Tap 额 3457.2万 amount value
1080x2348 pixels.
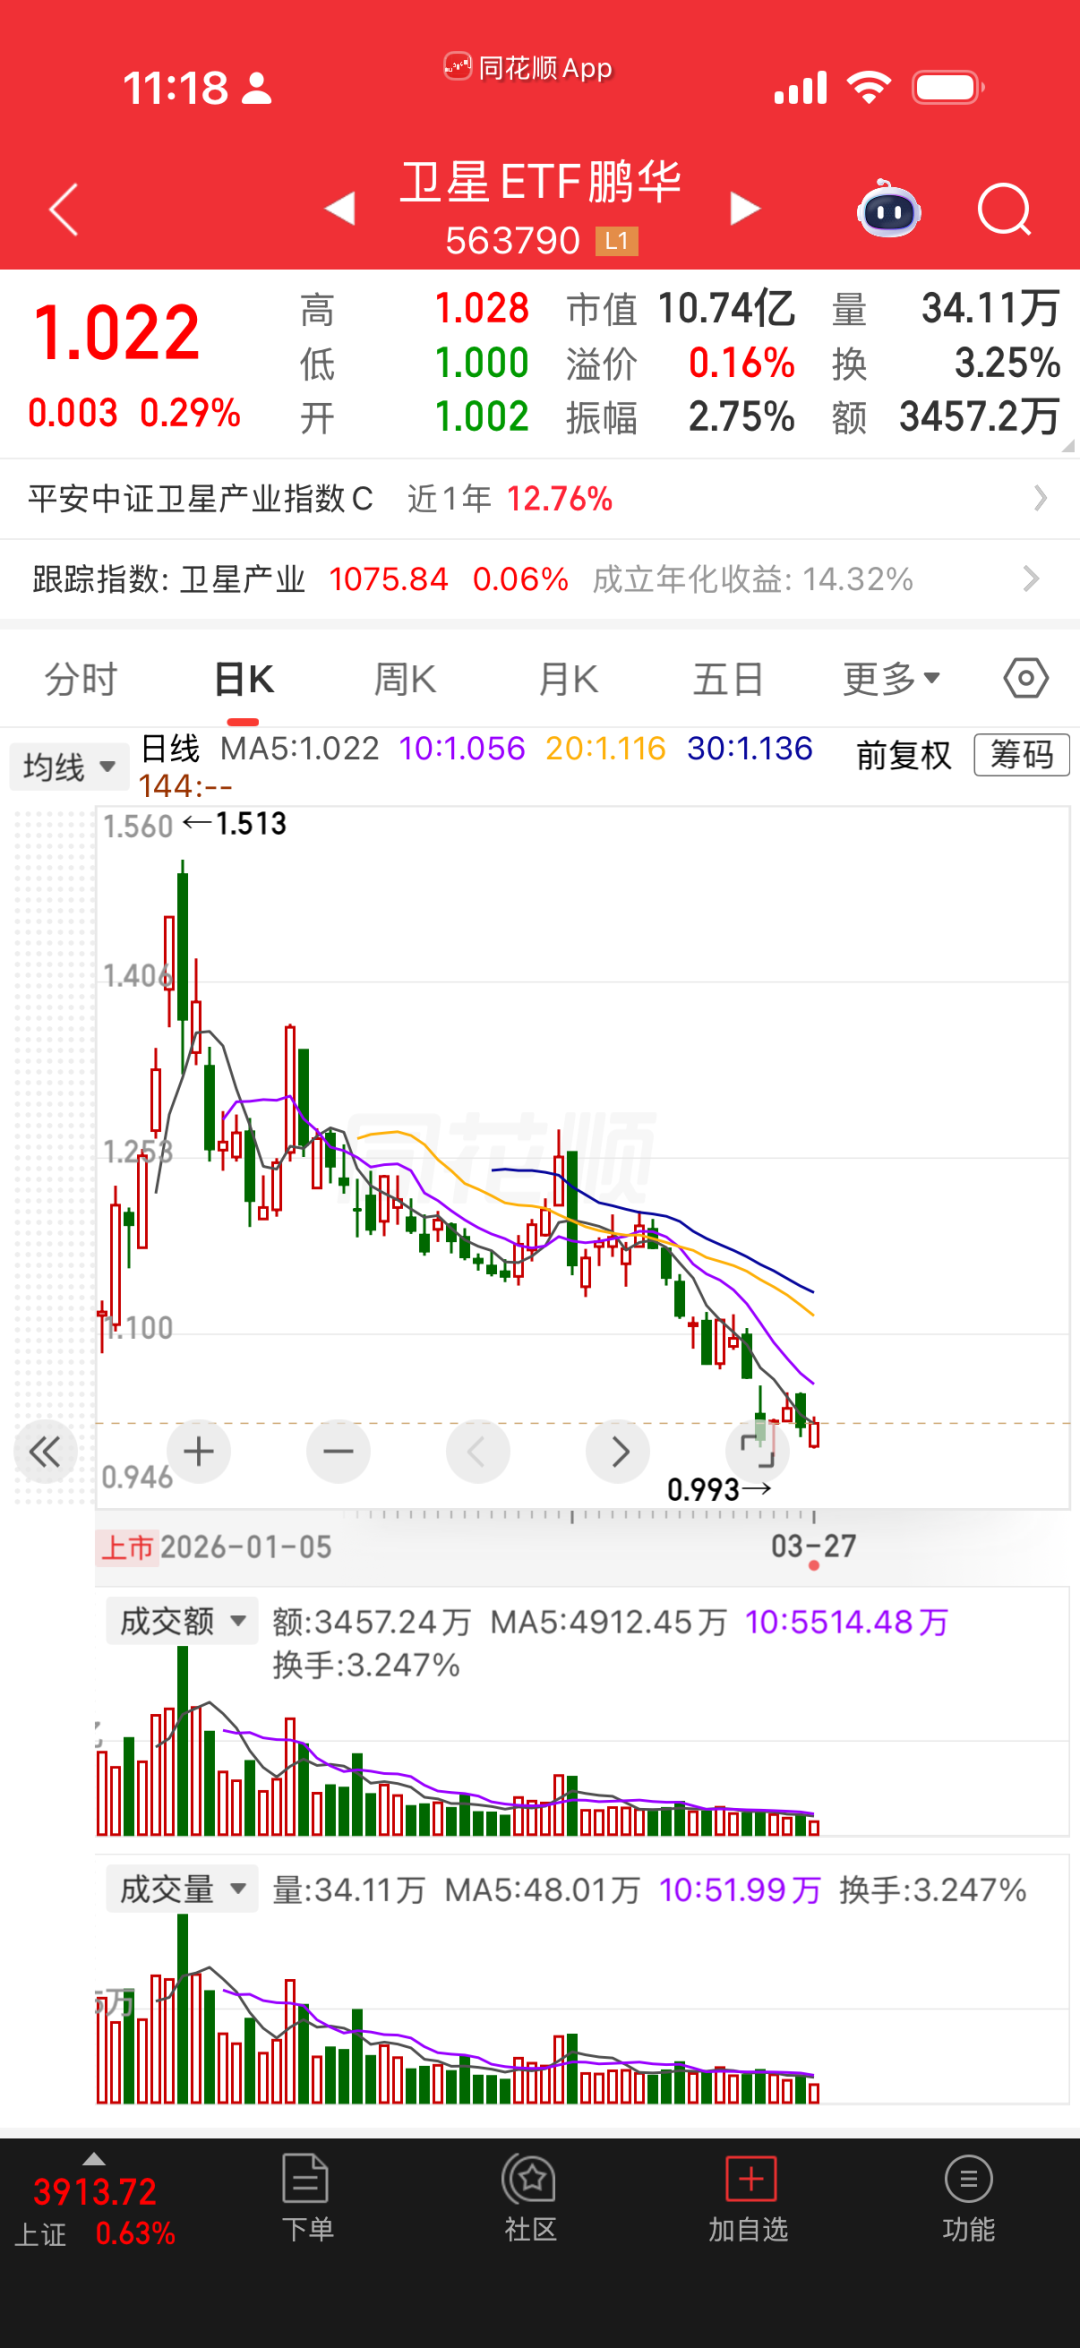pos(979,417)
